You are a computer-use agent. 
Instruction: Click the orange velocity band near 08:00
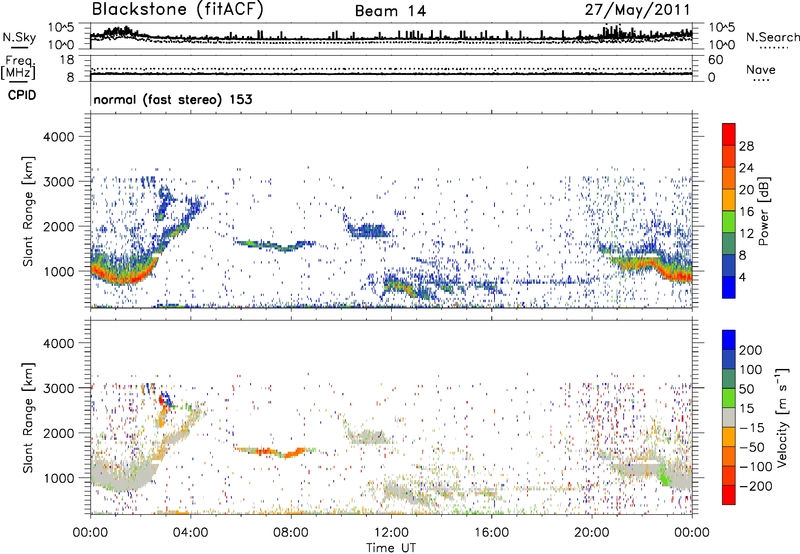pyautogui.click(x=278, y=451)
